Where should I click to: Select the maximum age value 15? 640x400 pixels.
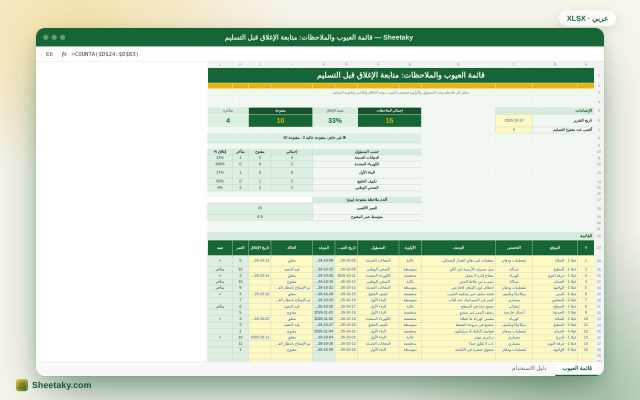(x=260, y=208)
